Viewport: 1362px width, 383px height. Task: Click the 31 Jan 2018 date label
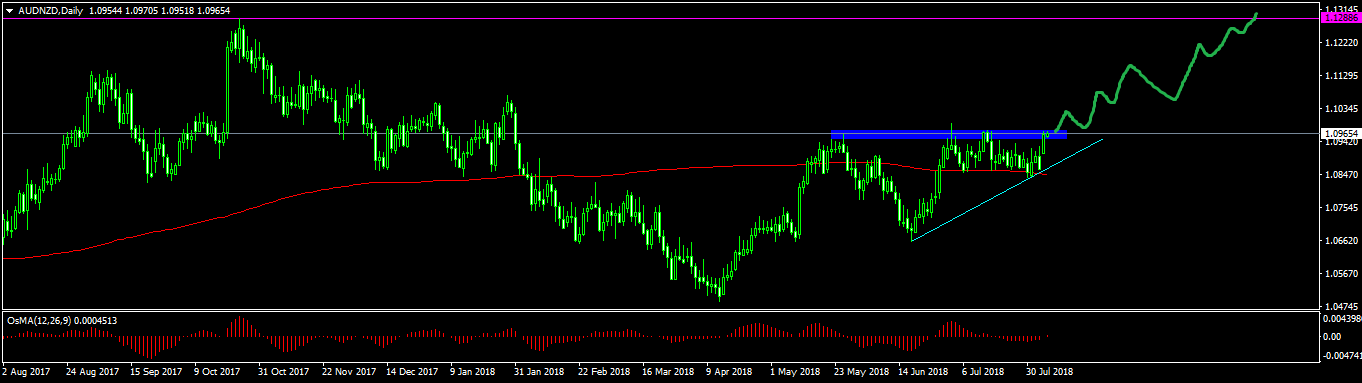click(540, 371)
